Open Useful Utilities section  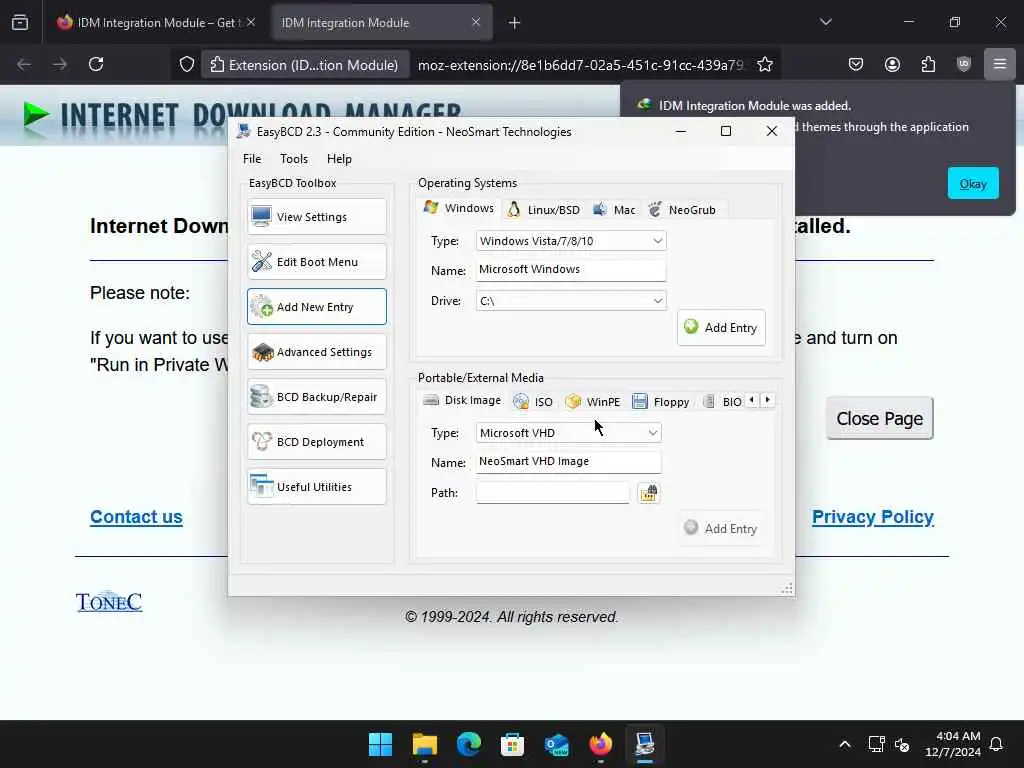click(x=317, y=487)
